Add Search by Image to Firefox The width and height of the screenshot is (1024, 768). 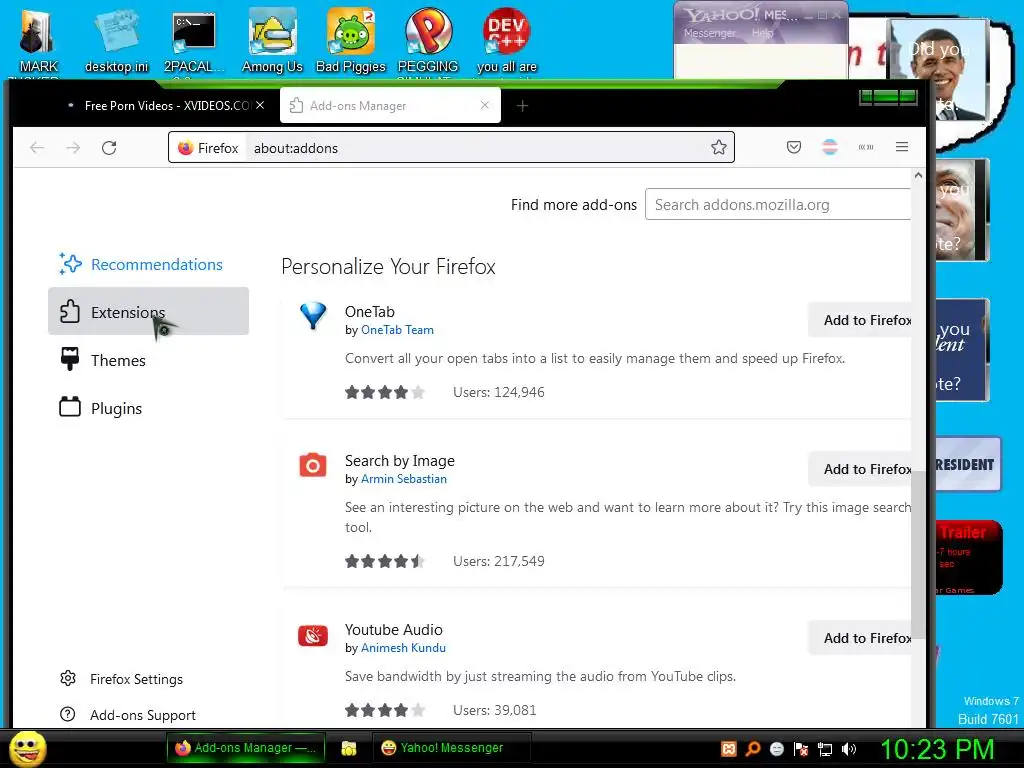(x=860, y=469)
